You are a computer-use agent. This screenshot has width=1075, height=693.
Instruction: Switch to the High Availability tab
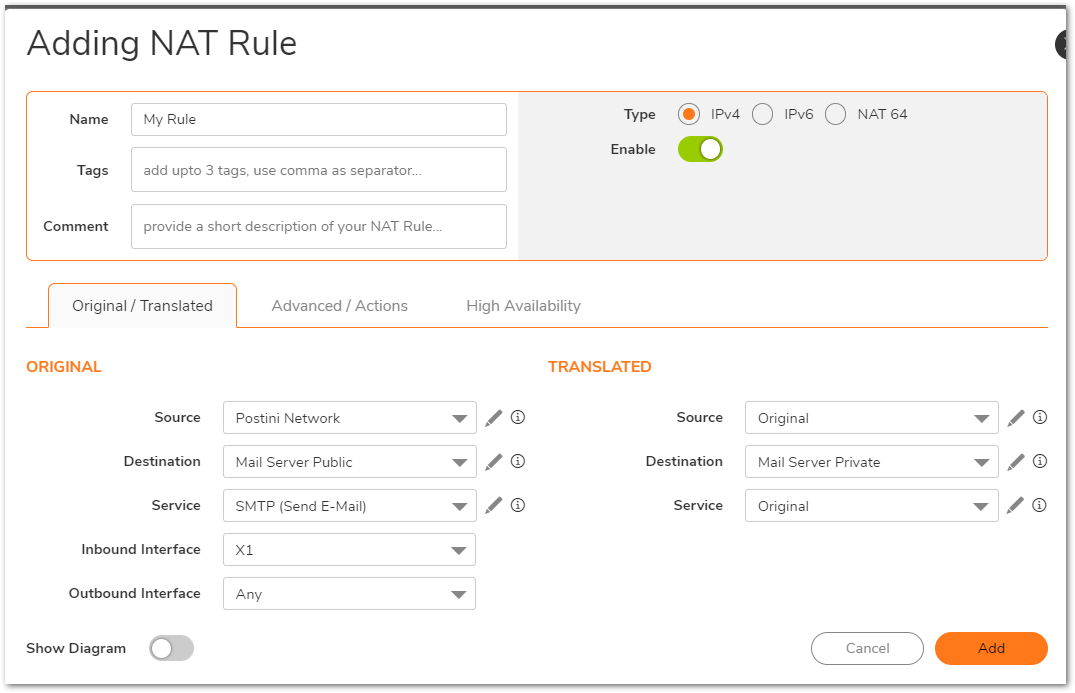tap(524, 306)
